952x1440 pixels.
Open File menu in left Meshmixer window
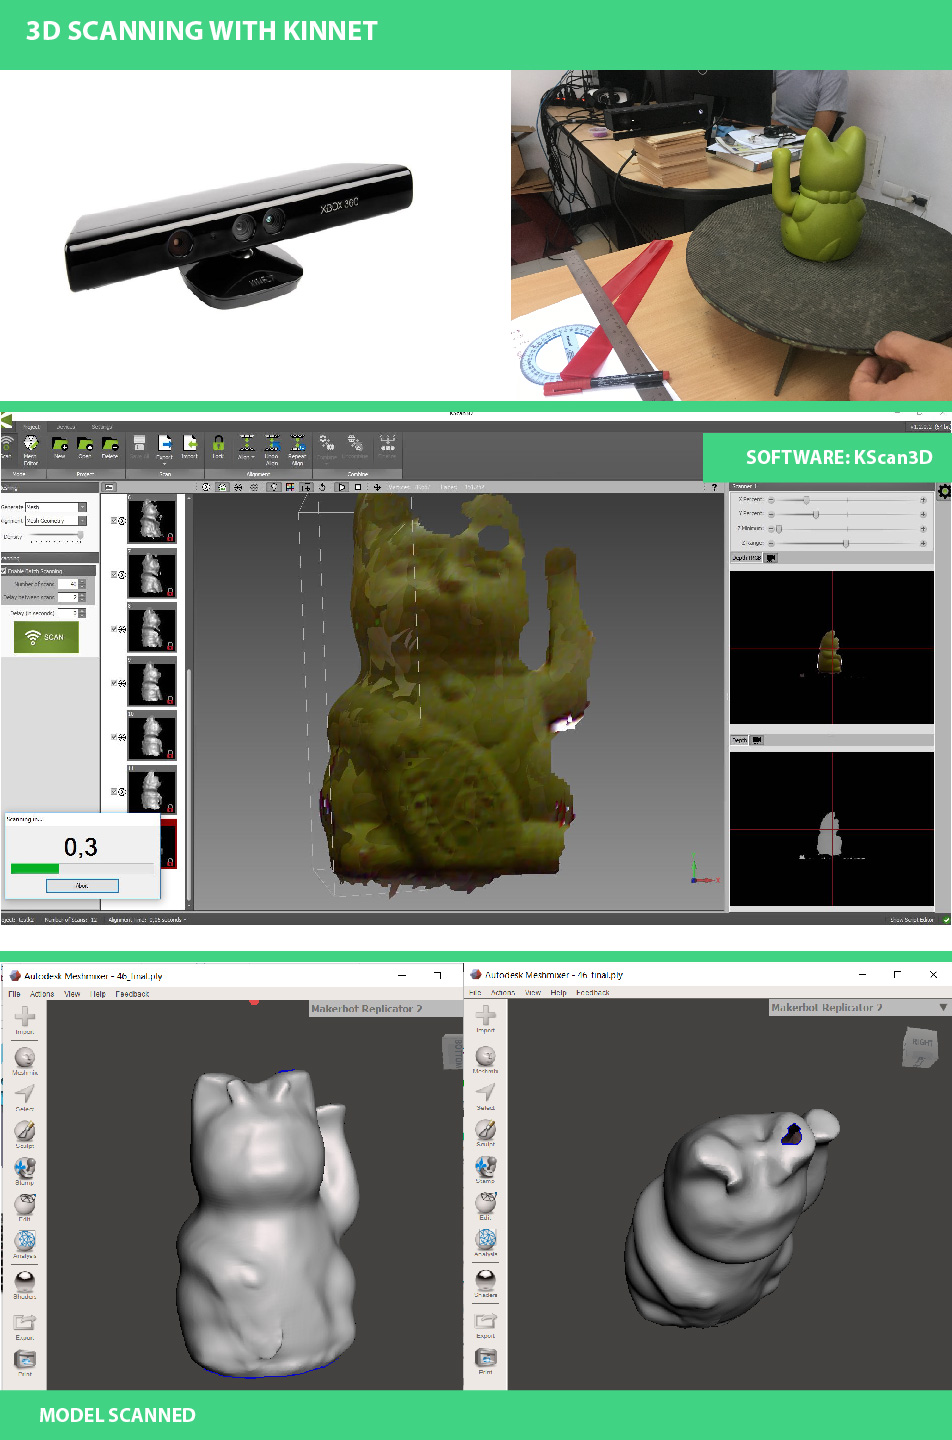tap(14, 994)
